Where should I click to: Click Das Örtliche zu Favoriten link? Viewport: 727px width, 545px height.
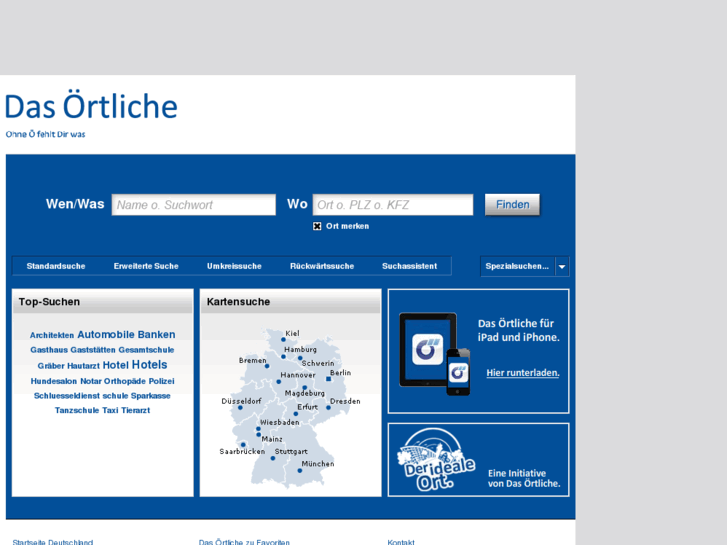point(244,542)
